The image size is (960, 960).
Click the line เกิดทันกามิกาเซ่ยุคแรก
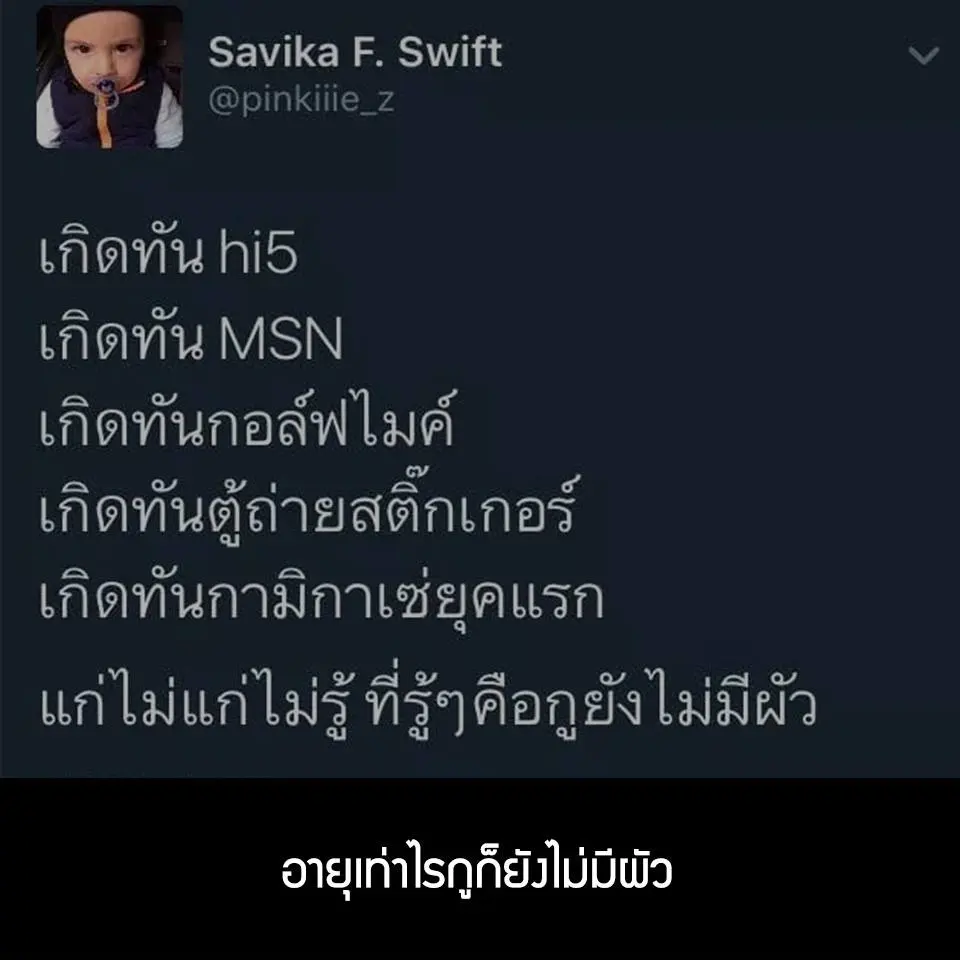coord(322,595)
